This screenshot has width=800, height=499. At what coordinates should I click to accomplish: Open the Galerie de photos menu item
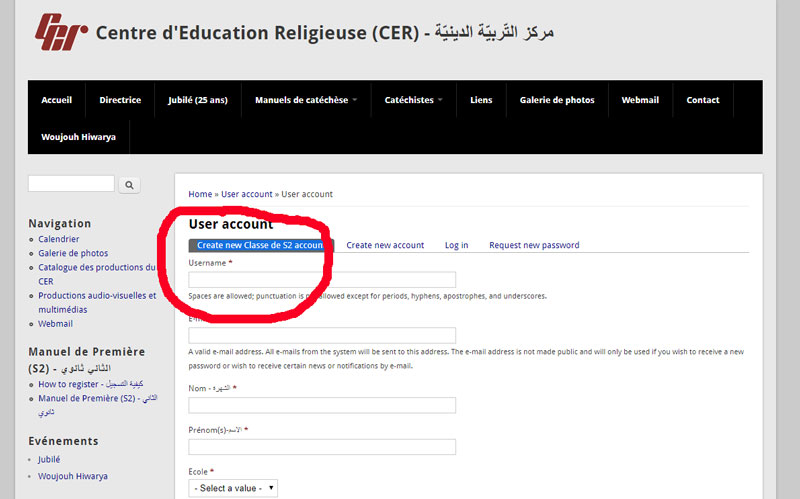click(557, 100)
